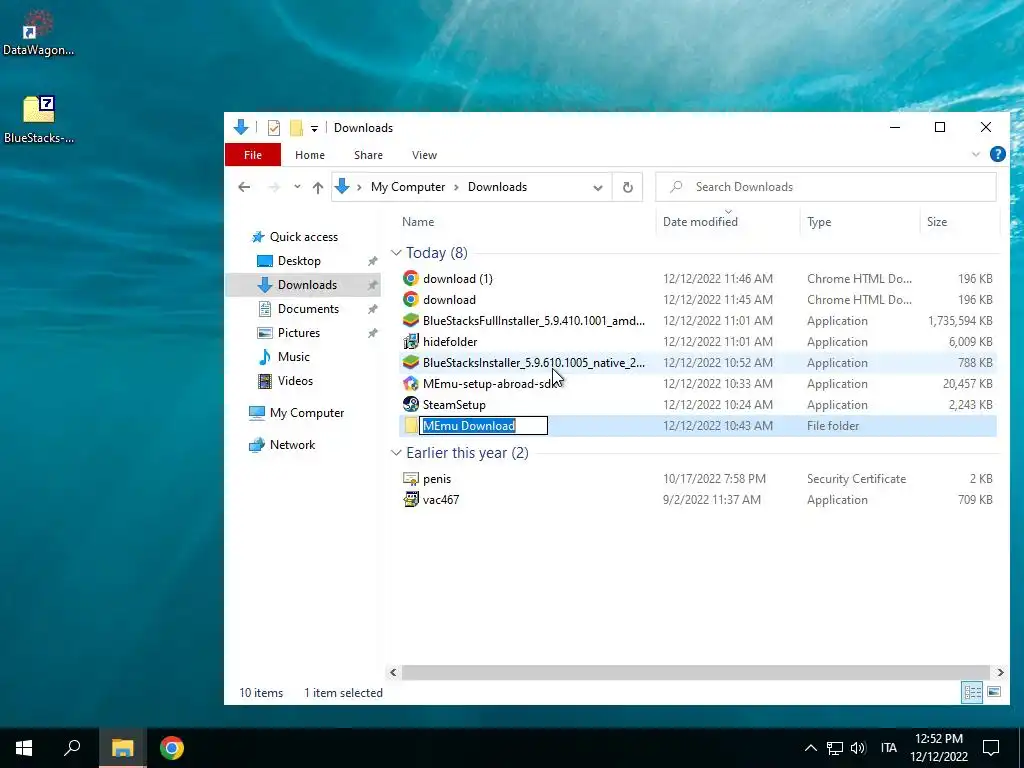Show hidden system tray icons

click(810, 748)
